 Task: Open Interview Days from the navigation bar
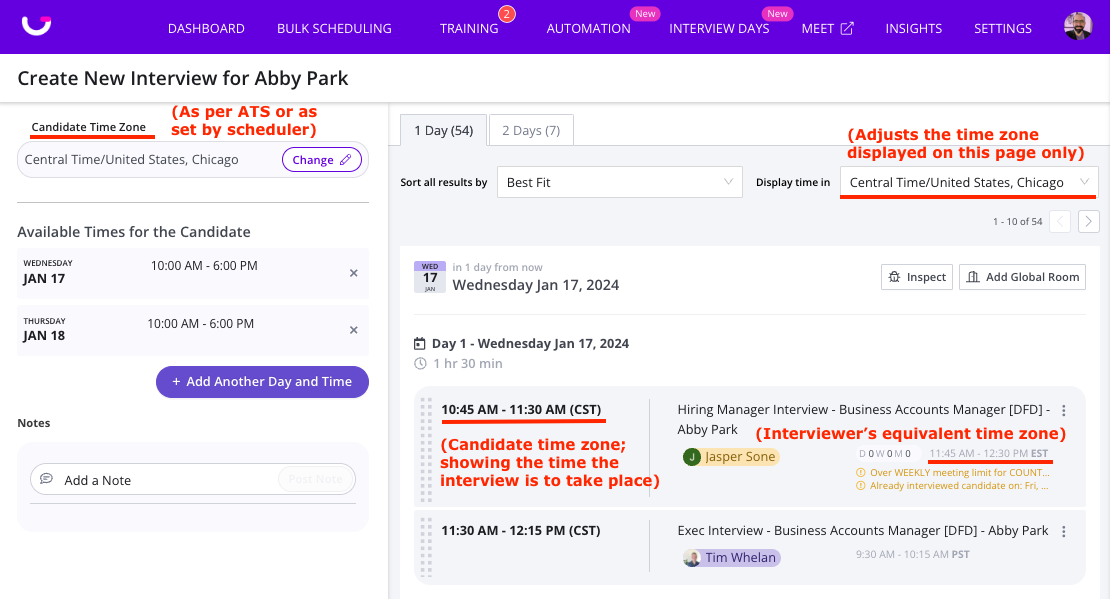point(718,28)
